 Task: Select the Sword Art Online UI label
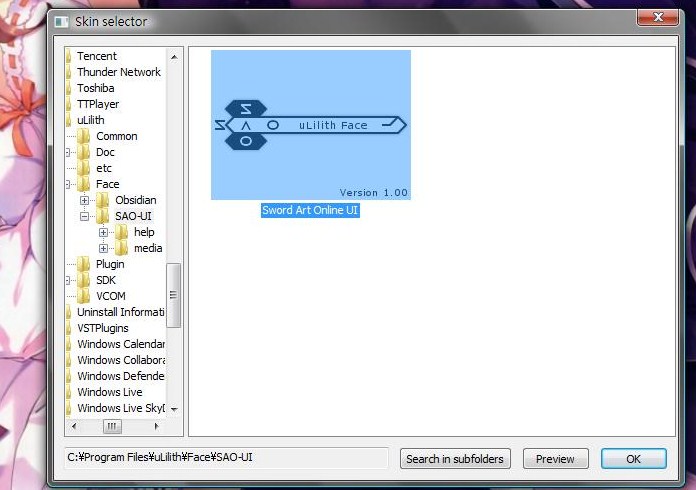tap(310, 210)
